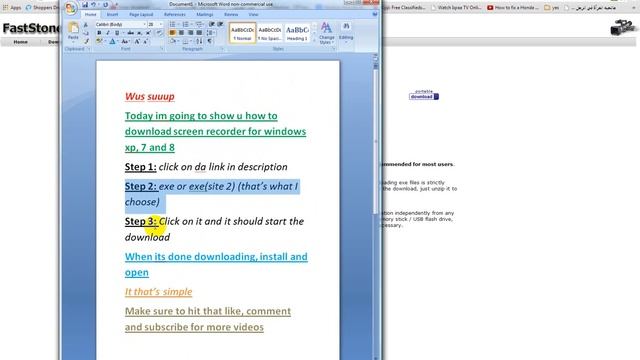Save the document from the Quick Access toolbar
The height and width of the screenshot is (360, 640).
pyautogui.click(x=85, y=5)
